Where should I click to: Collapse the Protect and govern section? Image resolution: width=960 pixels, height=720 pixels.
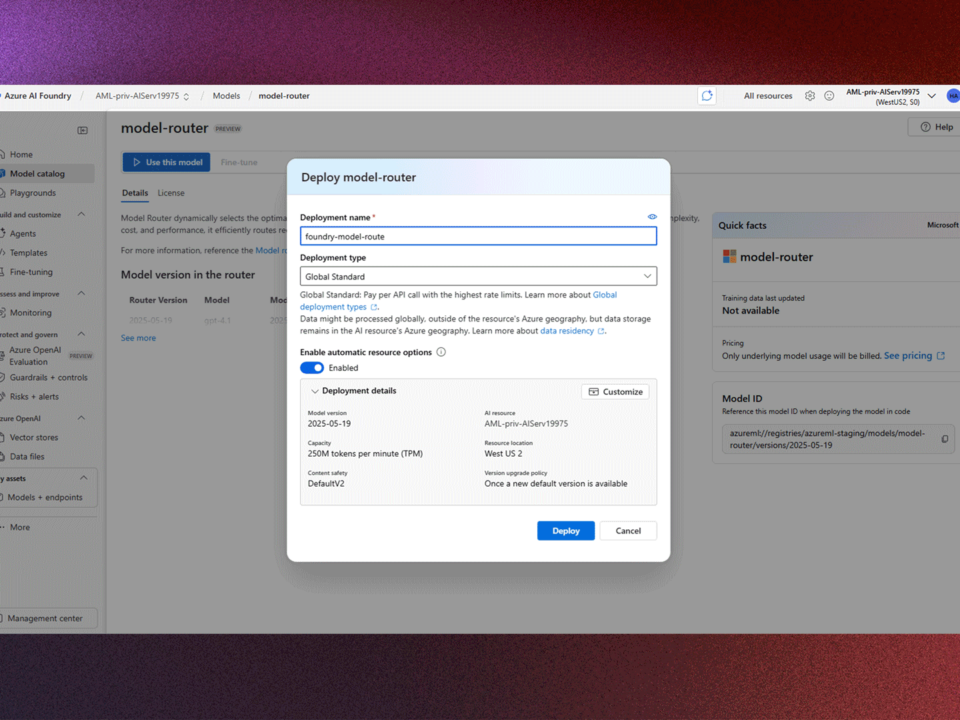(81, 334)
